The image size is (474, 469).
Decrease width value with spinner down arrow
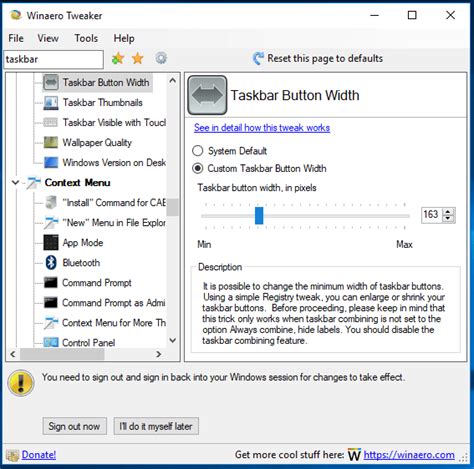pyautogui.click(x=448, y=219)
